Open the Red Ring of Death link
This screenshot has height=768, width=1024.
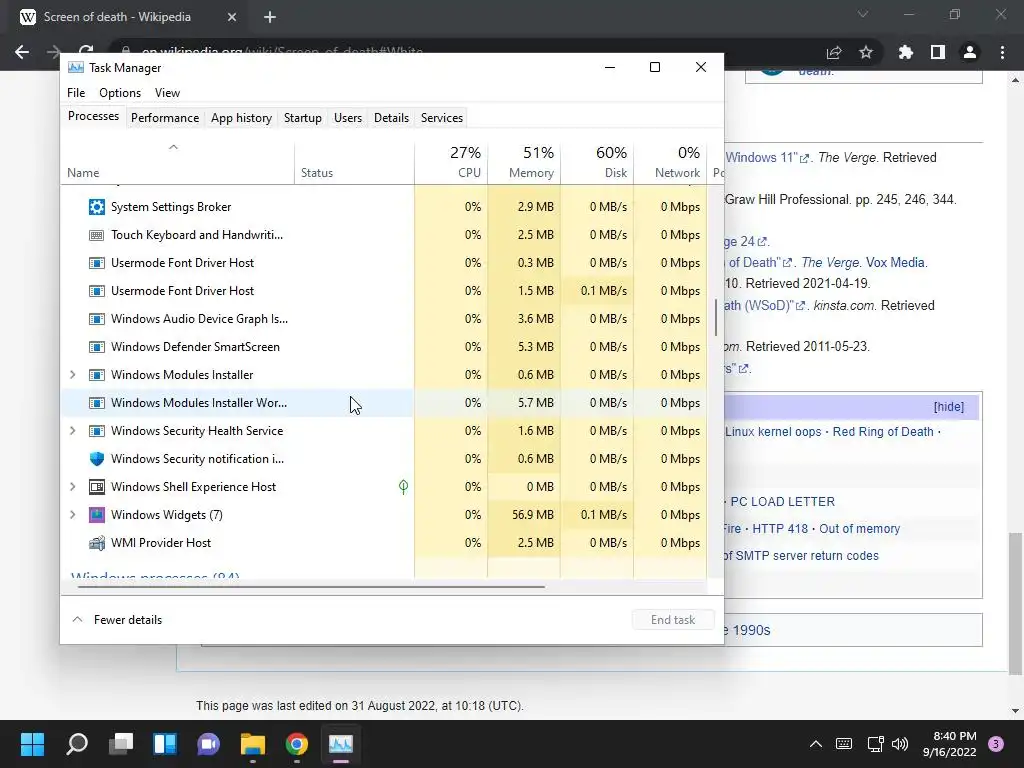click(882, 432)
